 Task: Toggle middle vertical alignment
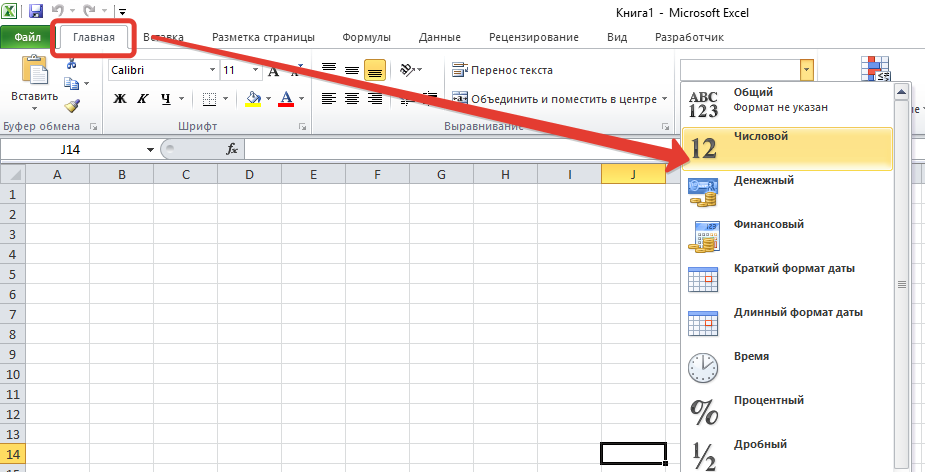point(352,70)
